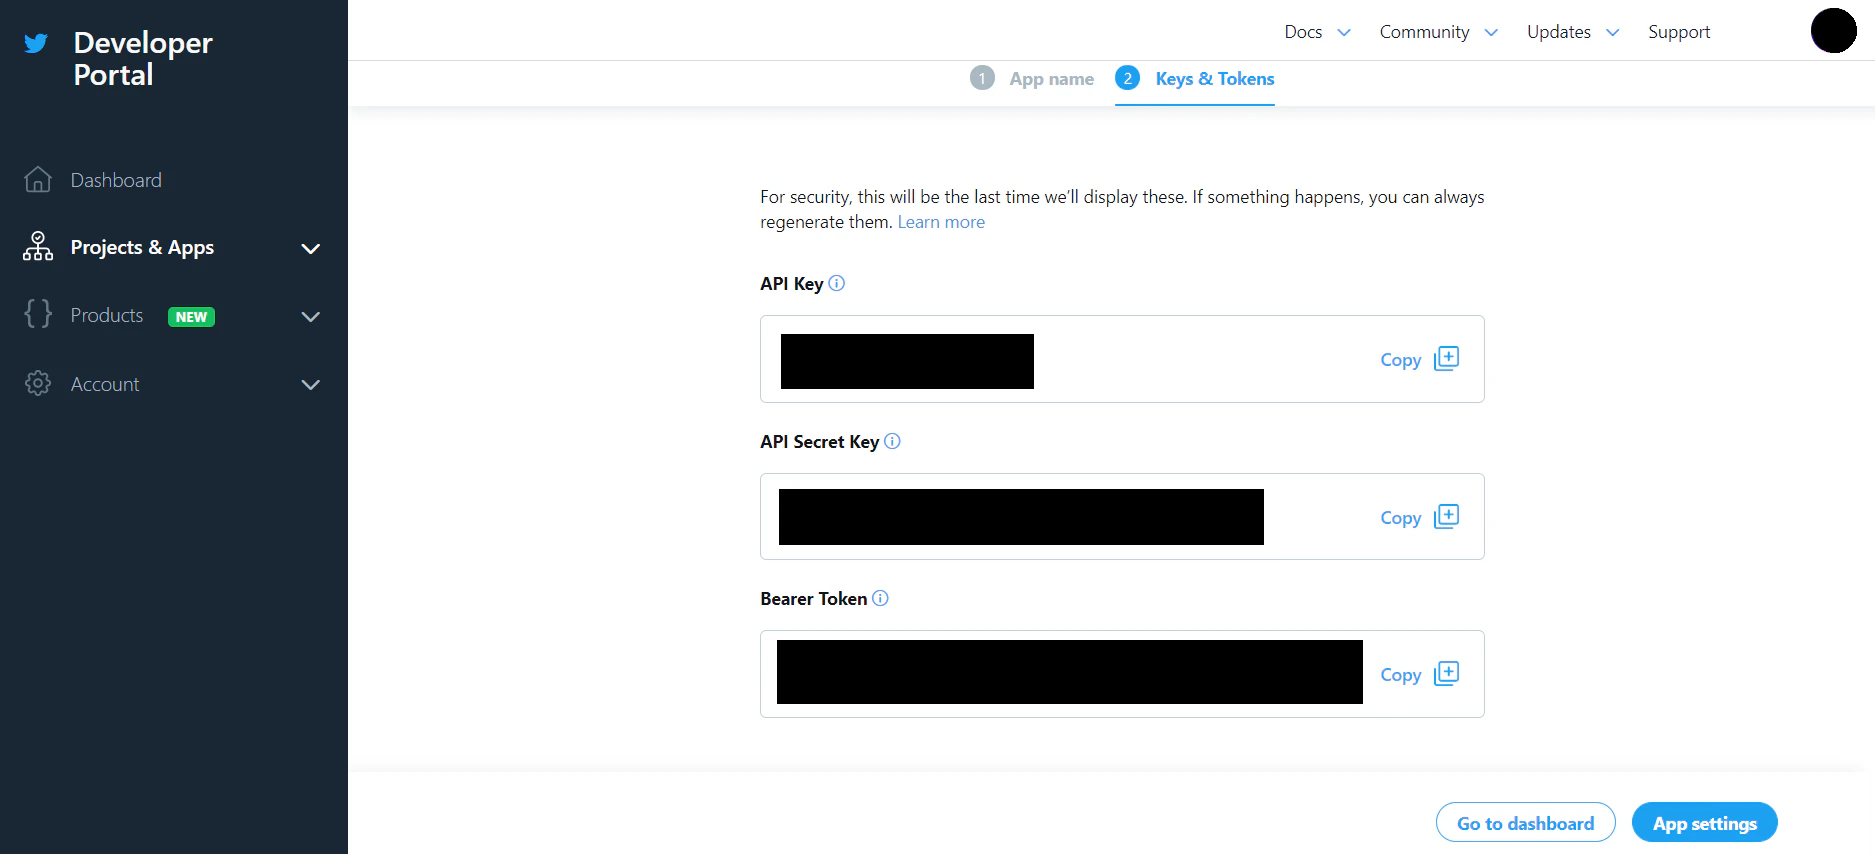Open the Updates dropdown menu
Viewport: 1875px width, 854px height.
1573,32
